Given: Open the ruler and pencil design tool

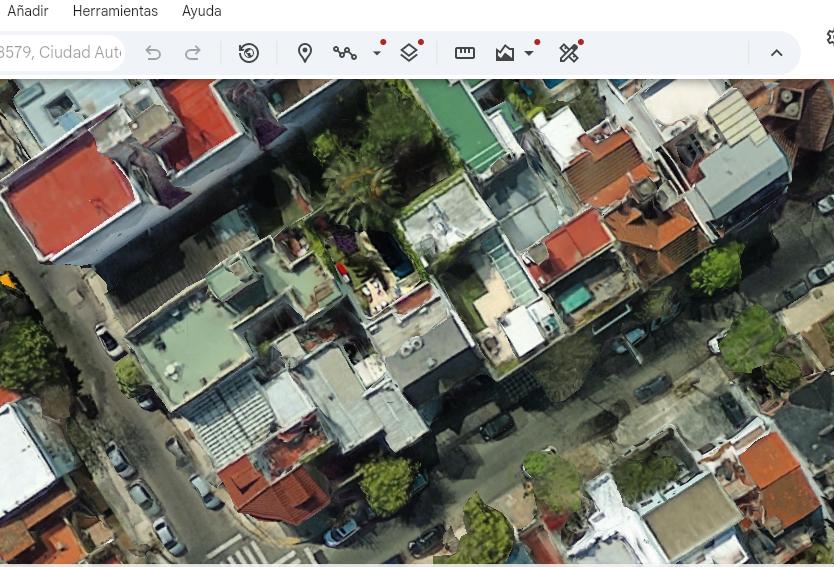Looking at the screenshot, I should (x=569, y=53).
